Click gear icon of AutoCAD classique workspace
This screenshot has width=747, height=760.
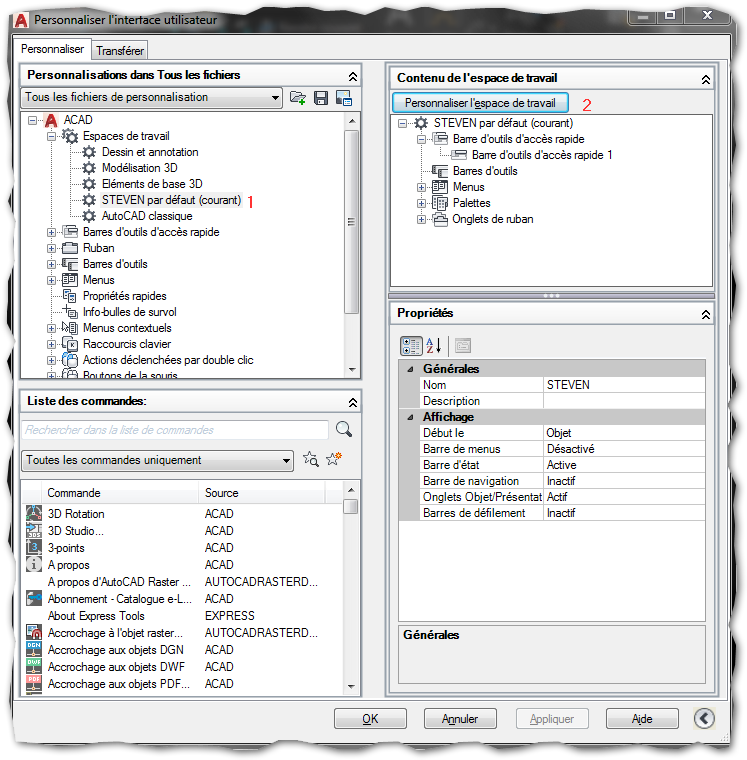pos(89,216)
